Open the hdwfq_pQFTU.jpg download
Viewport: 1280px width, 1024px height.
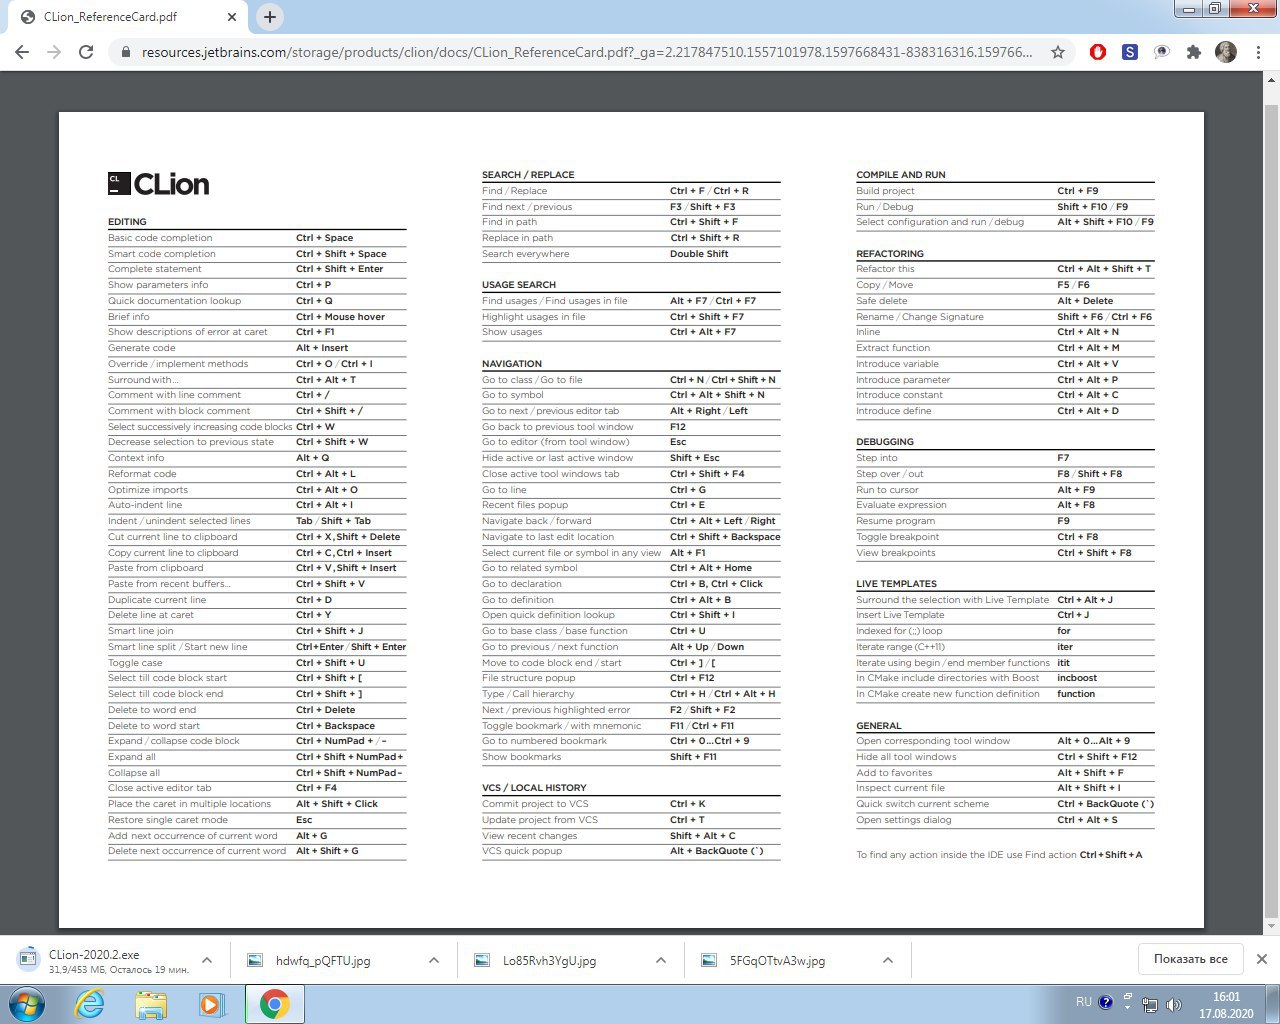pyautogui.click(x=322, y=960)
